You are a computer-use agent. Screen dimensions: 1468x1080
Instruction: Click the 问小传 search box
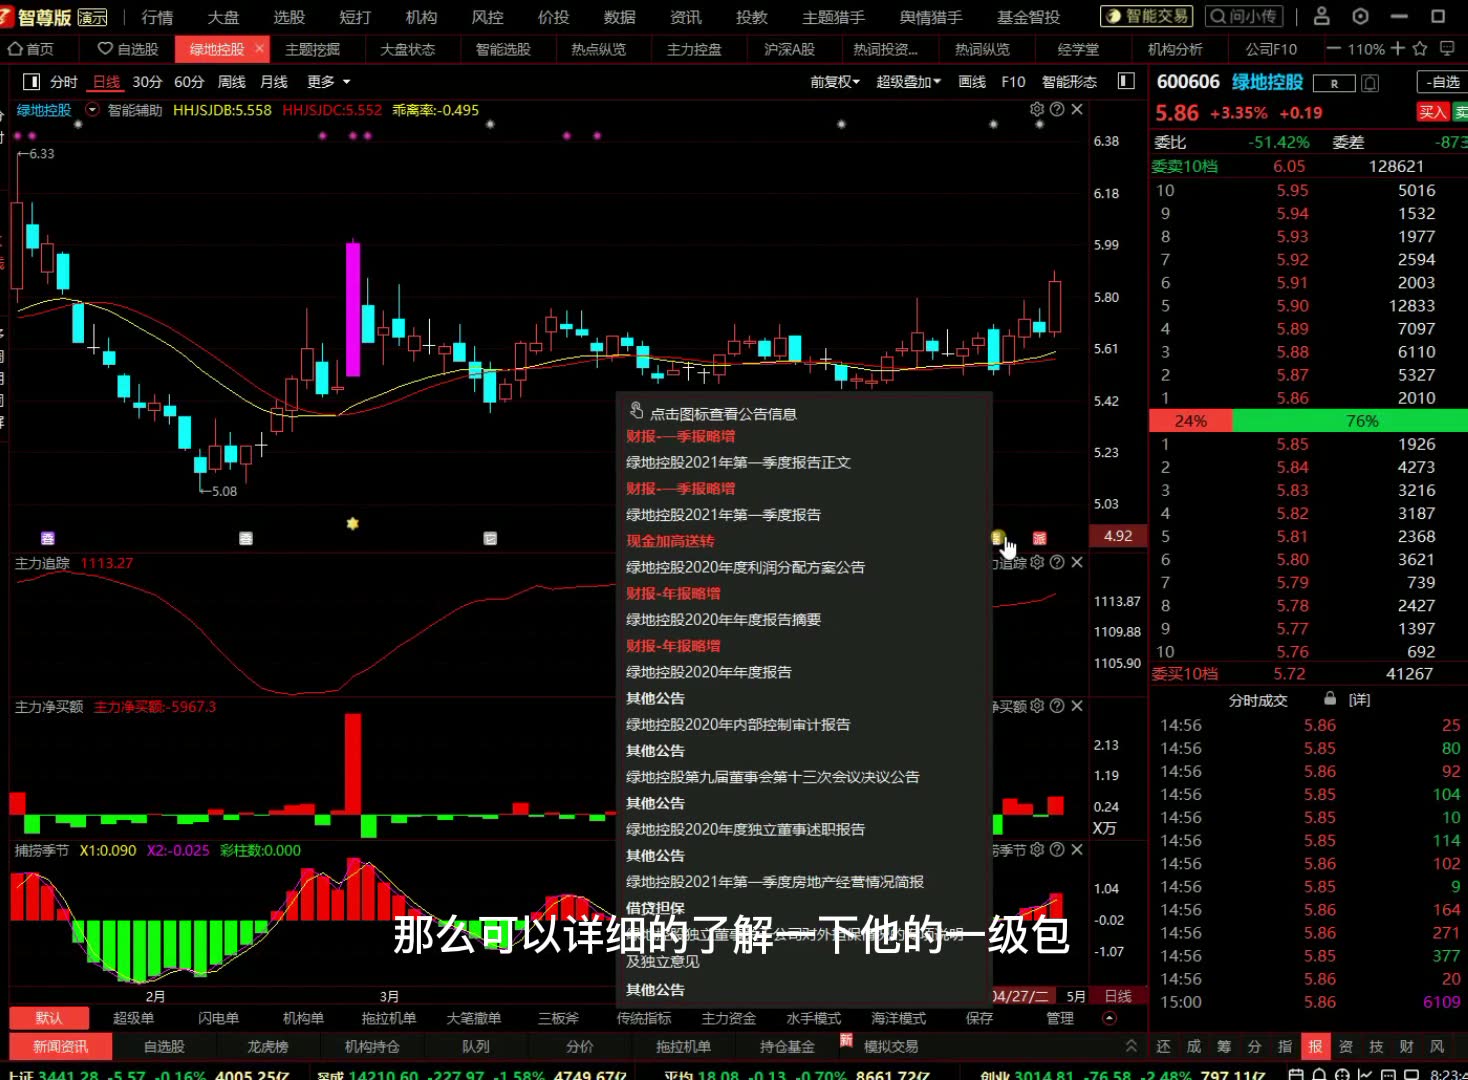tap(1244, 16)
